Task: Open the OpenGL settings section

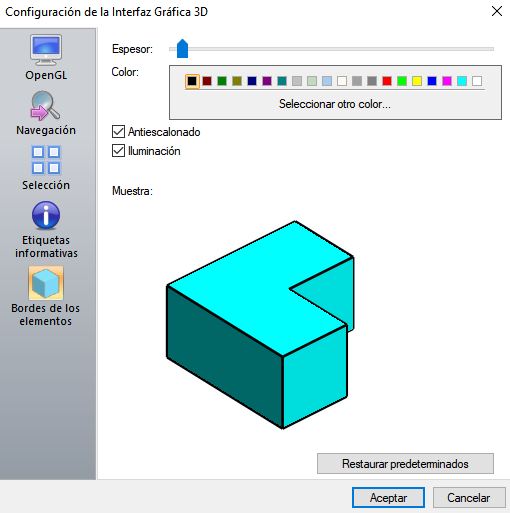Action: [46, 58]
